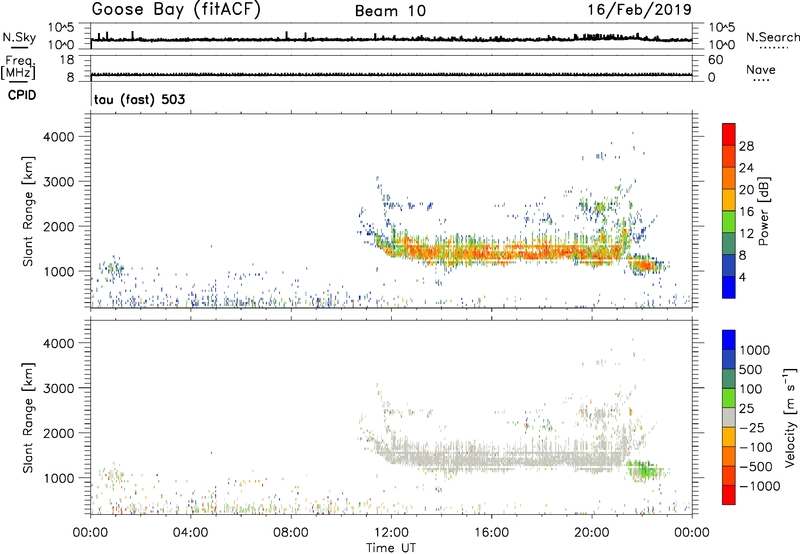
Task: Click the "20:00" time axis label
Action: pyautogui.click(x=592, y=533)
